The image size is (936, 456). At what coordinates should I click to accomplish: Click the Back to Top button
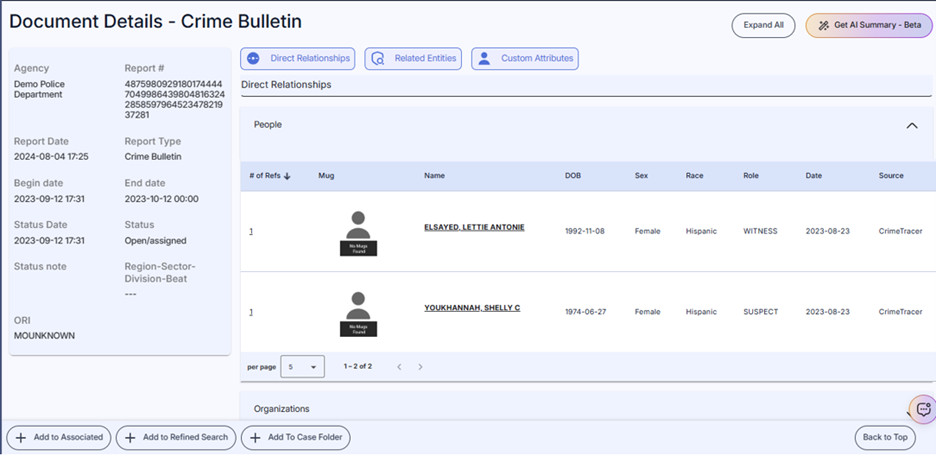click(885, 437)
